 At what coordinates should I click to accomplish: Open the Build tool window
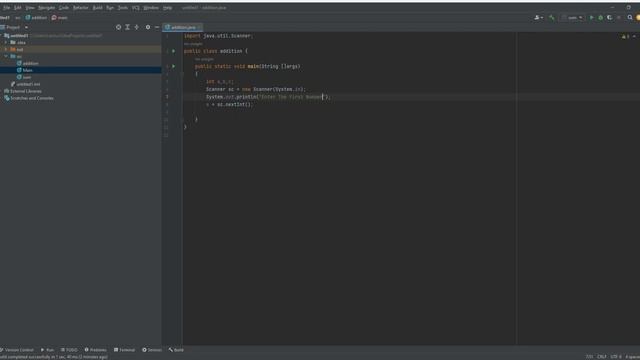pos(176,350)
